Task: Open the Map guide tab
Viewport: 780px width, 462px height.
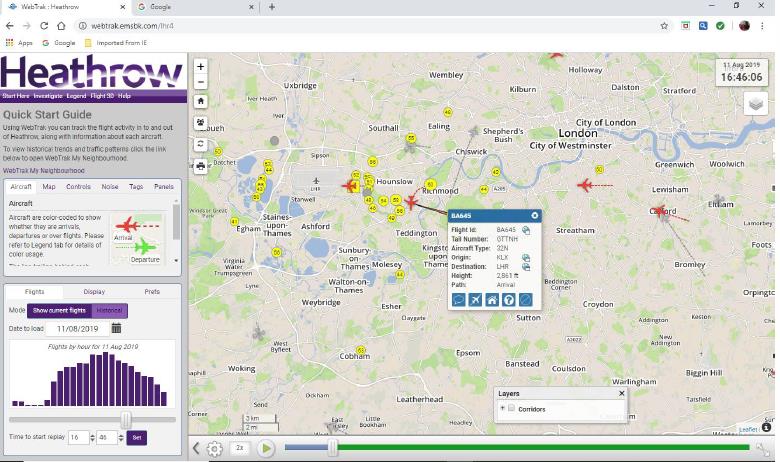Action: click(49, 187)
